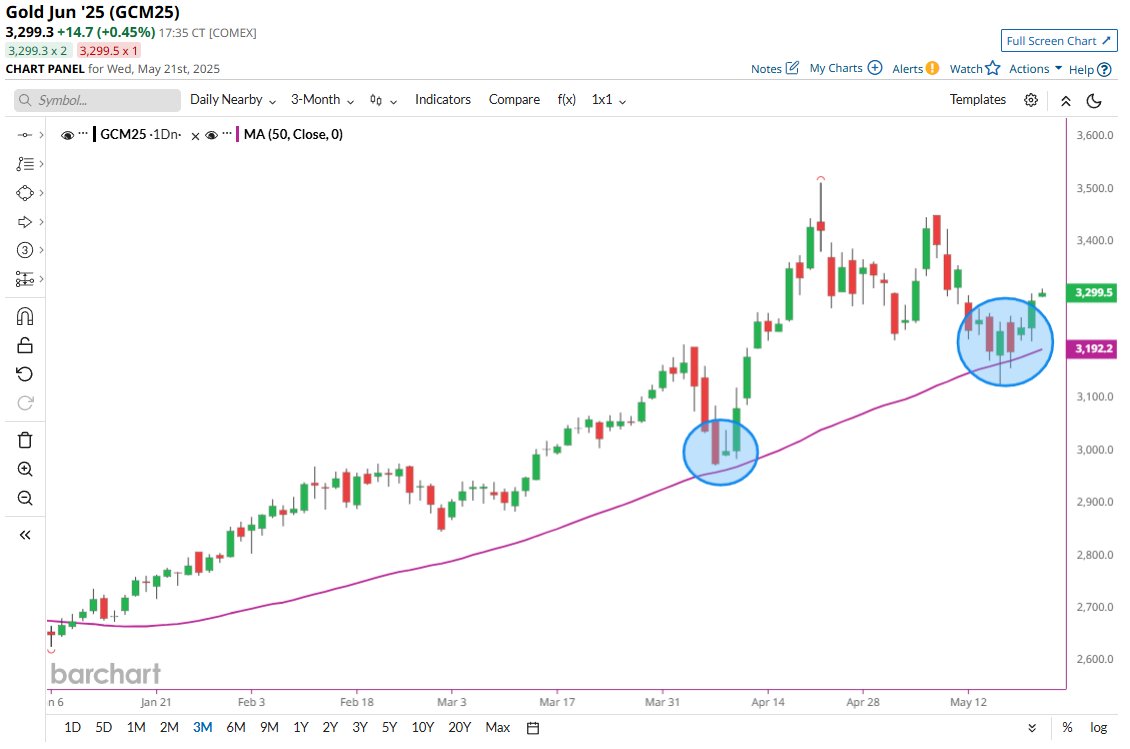
Task: Remove the GCM25 series with X
Action: pos(195,136)
